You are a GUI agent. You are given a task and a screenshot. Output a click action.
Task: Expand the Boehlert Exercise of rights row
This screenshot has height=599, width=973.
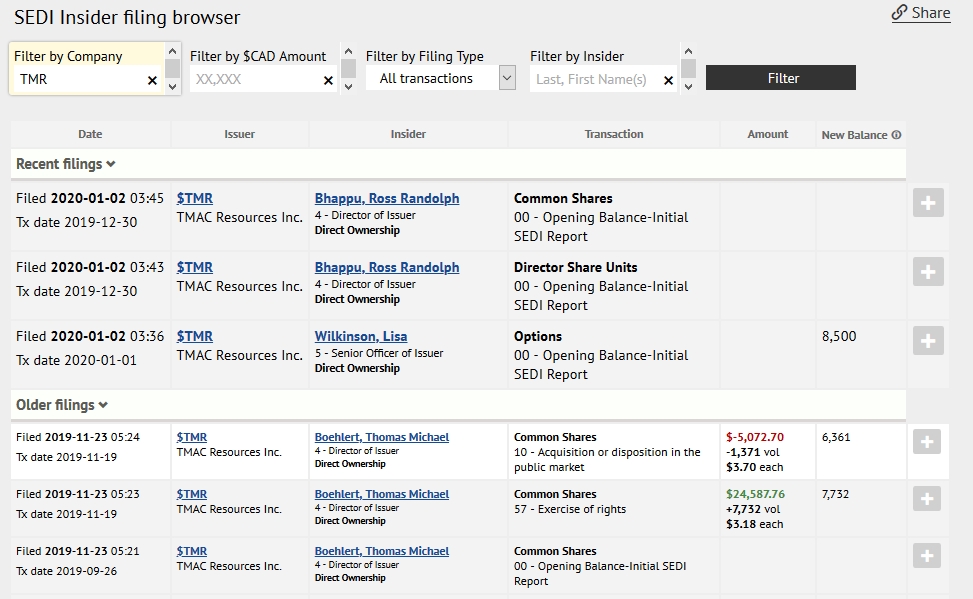coord(928,498)
